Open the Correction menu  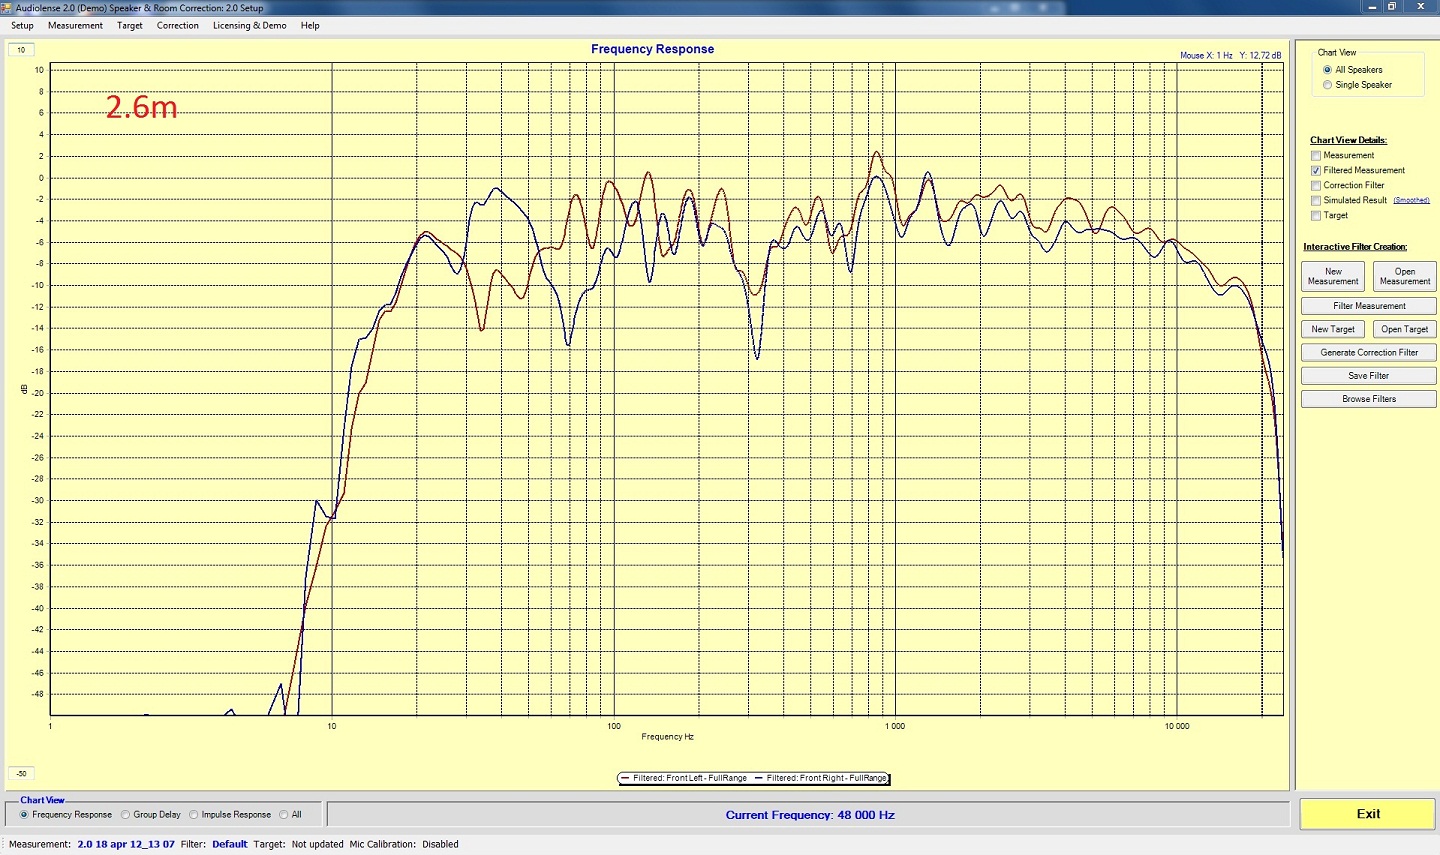178,26
